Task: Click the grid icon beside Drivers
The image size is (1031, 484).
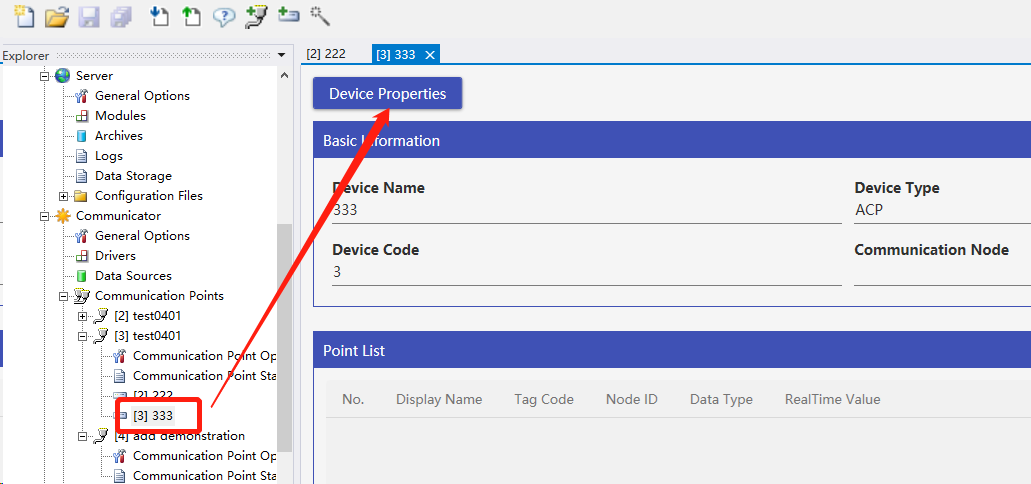Action: pos(82,256)
